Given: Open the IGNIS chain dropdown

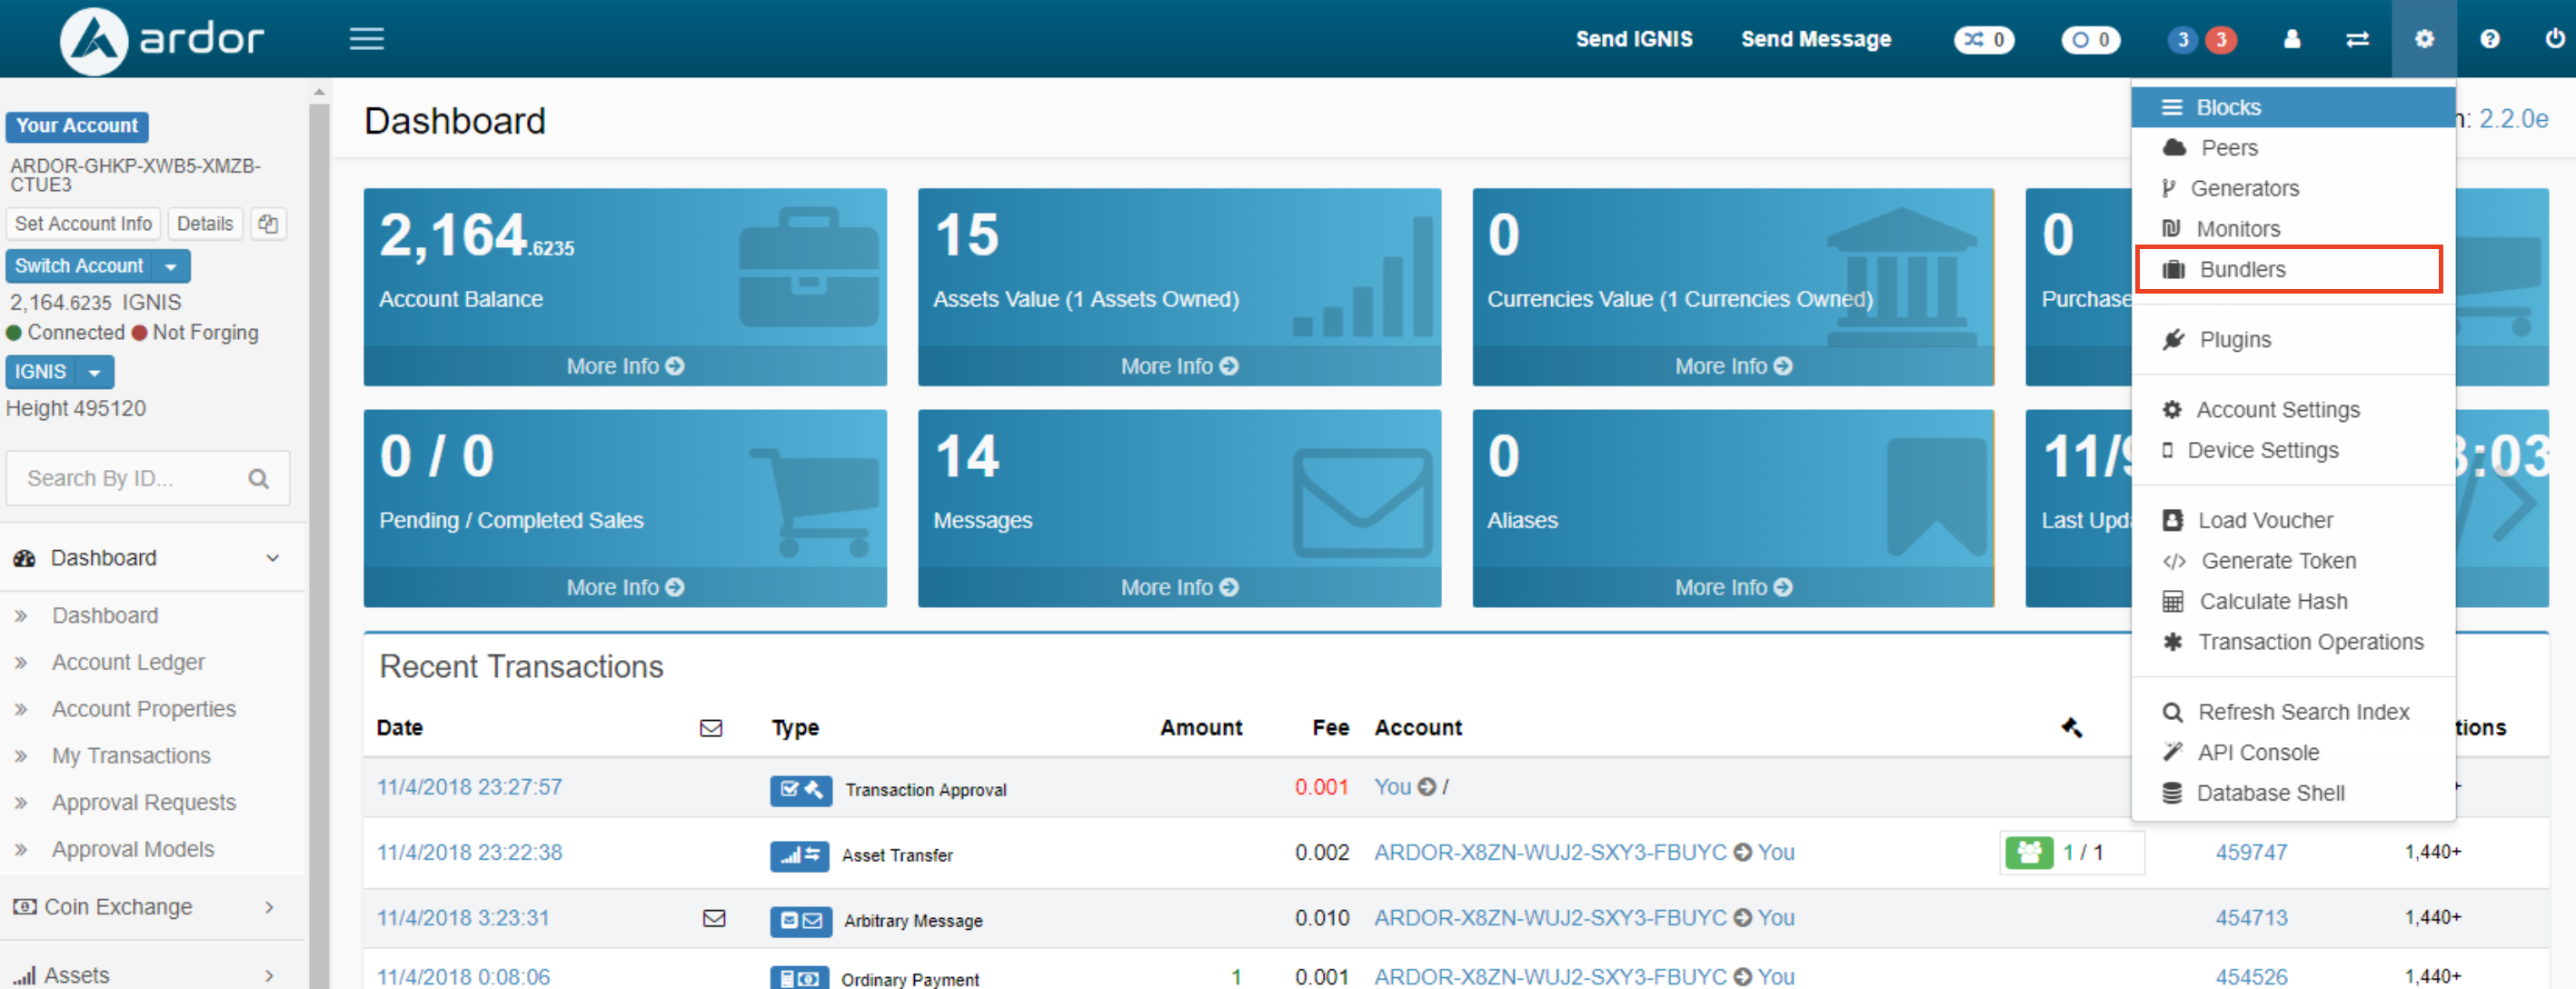Looking at the screenshot, I should tap(94, 373).
